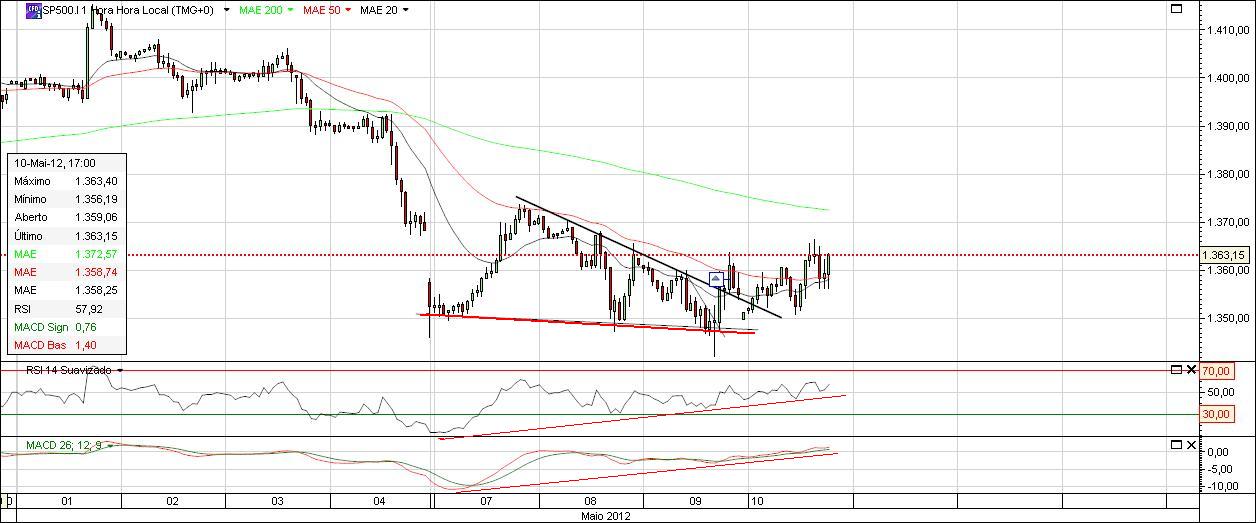The image size is (1256, 523).
Task: Open the MAE 200 indicator dropdown
Action: click(x=290, y=10)
